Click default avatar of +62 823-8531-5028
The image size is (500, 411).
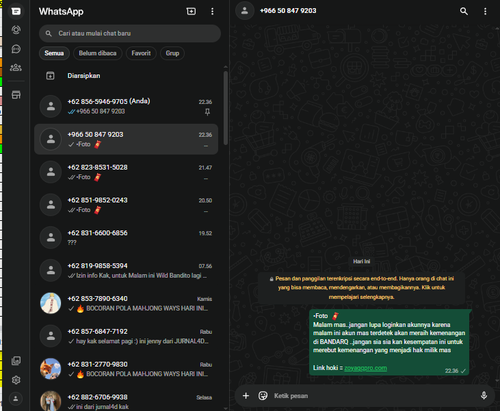(51, 172)
